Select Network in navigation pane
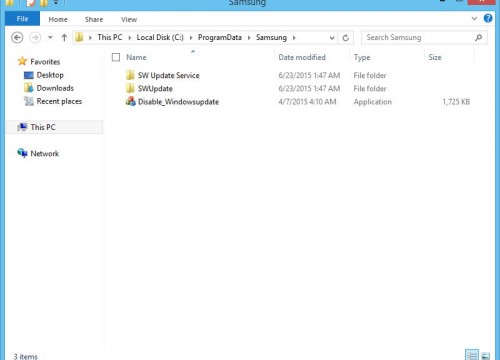This screenshot has width=500, height=360. coord(45,154)
